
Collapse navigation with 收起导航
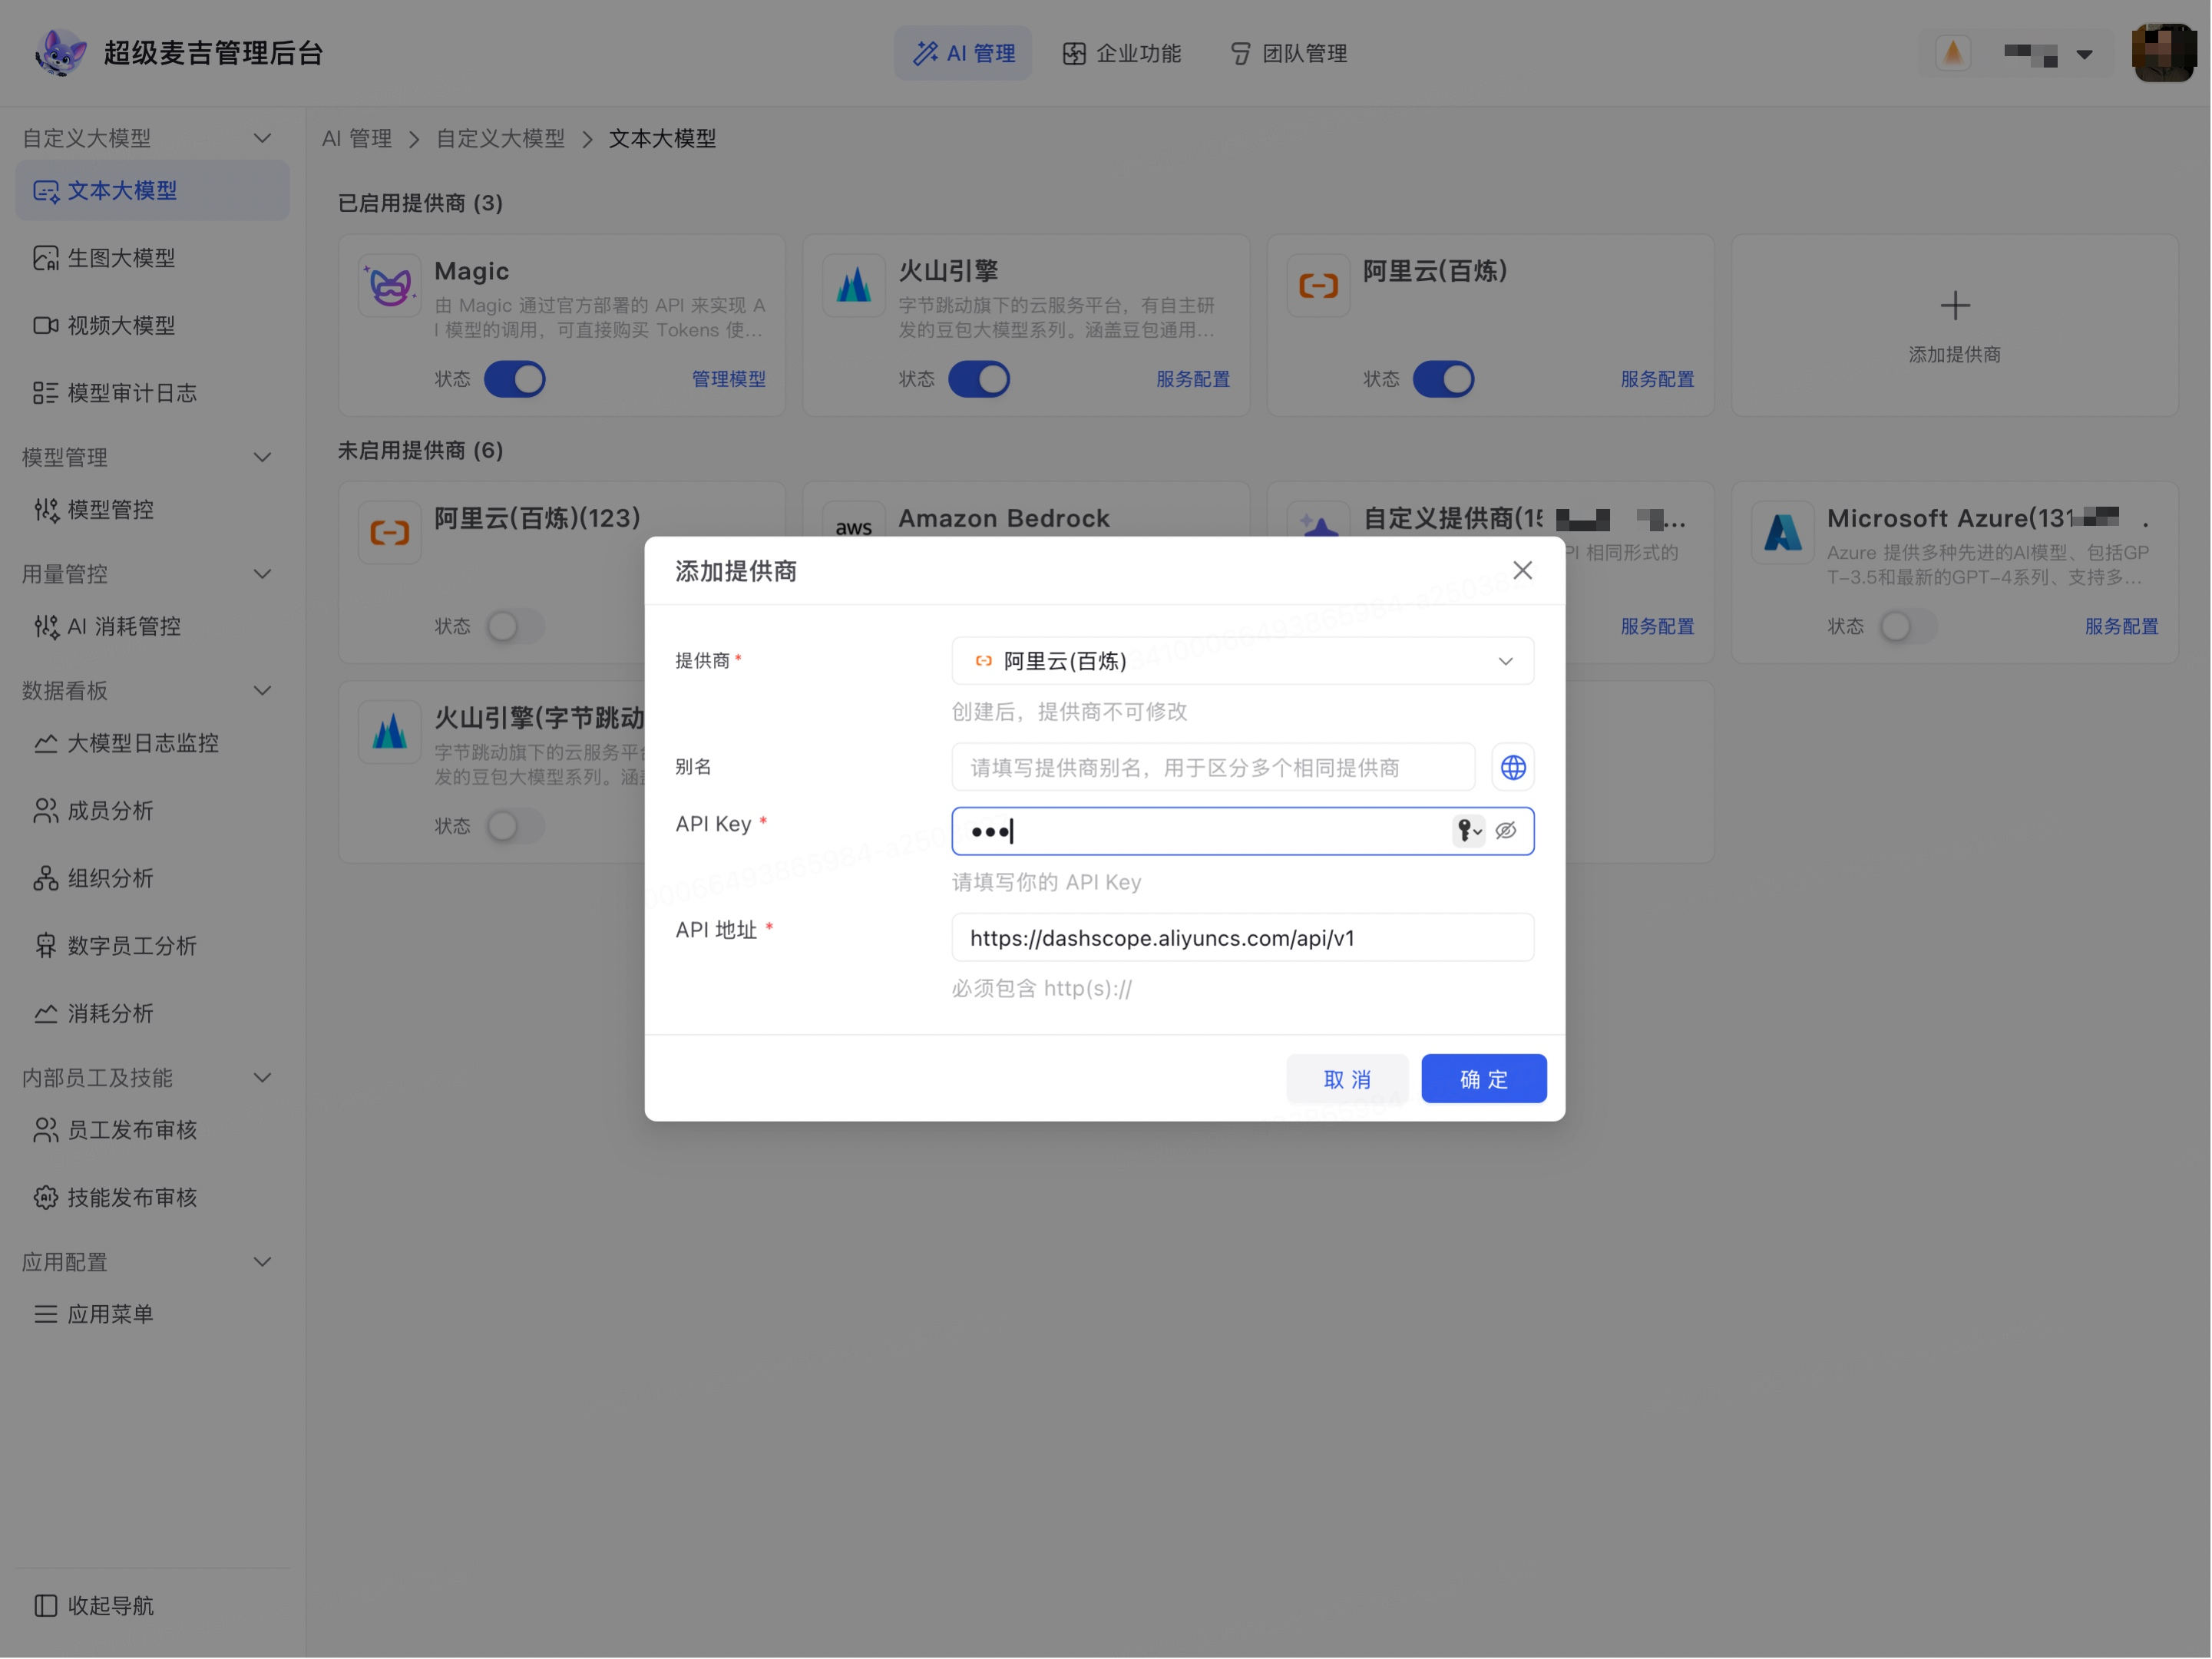(95, 1605)
